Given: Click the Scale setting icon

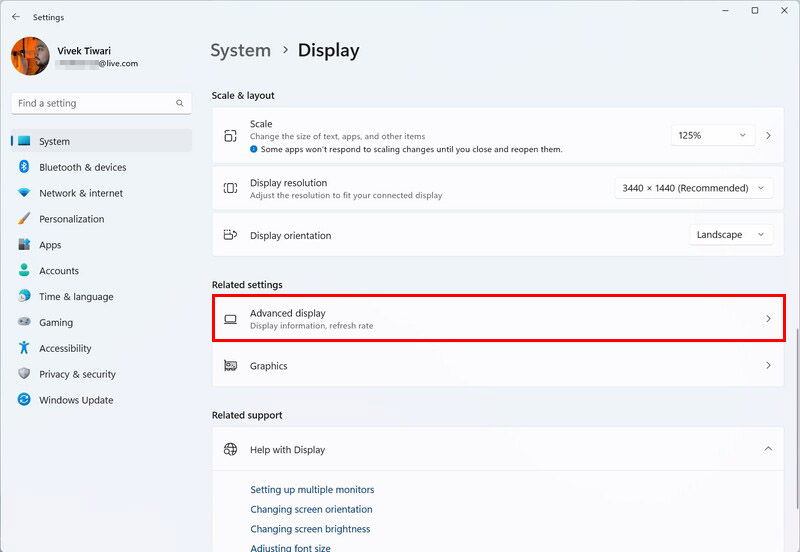Looking at the screenshot, I should 230,136.
